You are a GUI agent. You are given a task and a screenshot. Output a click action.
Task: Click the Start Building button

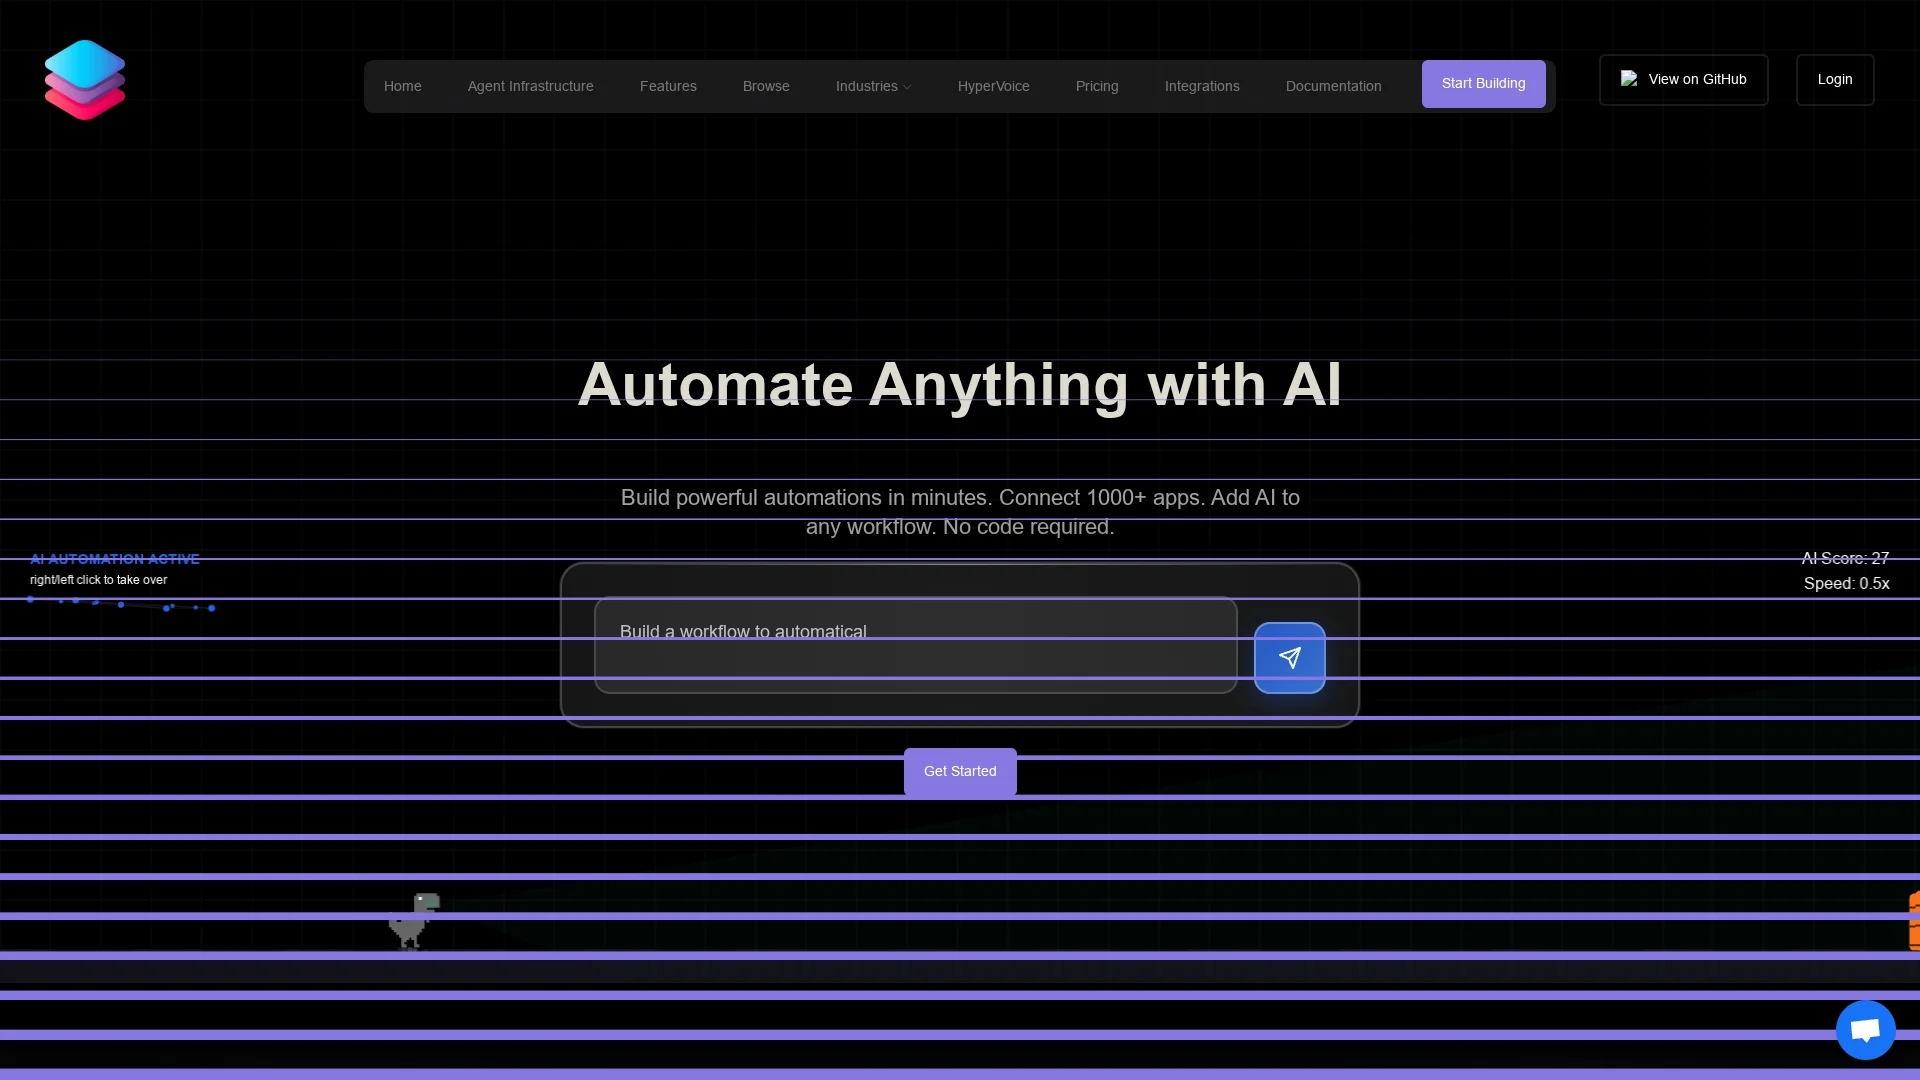click(x=1484, y=84)
